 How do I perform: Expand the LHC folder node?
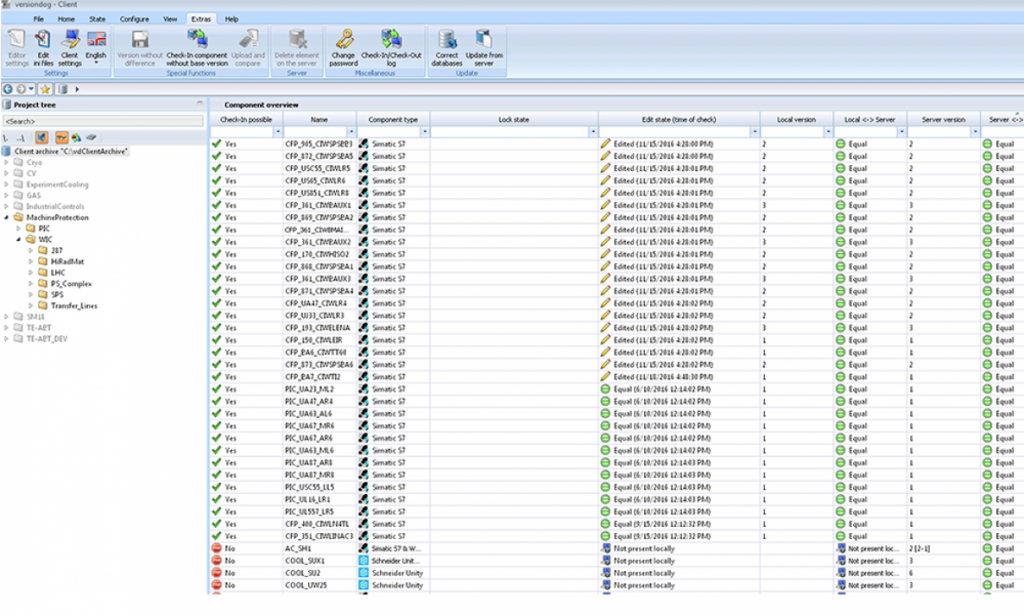[30, 272]
